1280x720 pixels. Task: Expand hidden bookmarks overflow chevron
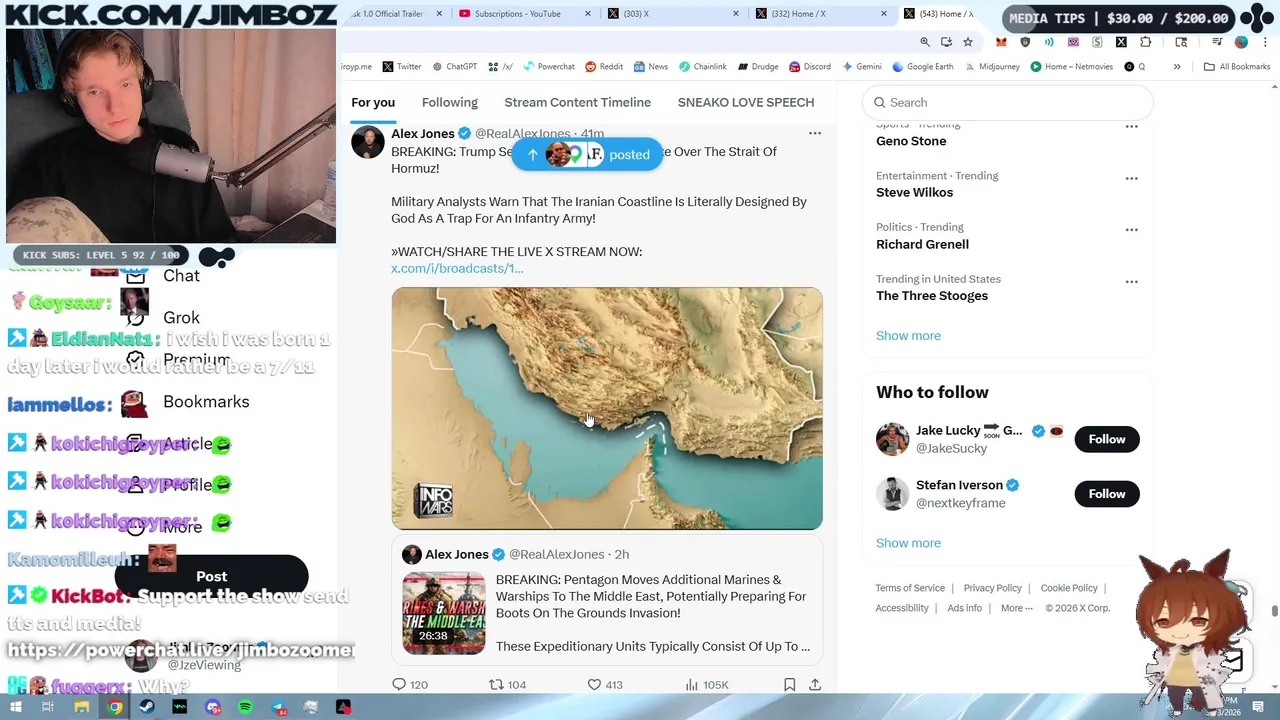[1177, 66]
